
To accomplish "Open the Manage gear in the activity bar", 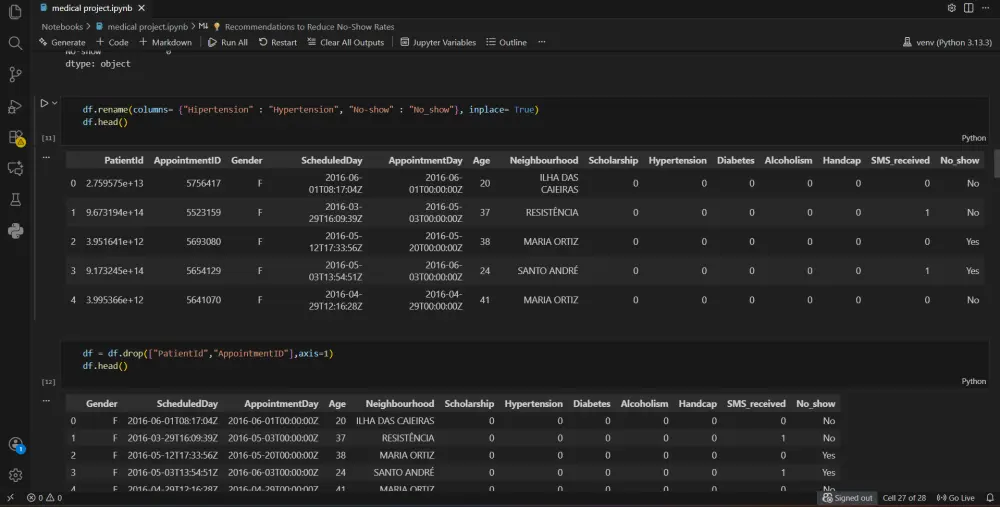I will pos(15,475).
